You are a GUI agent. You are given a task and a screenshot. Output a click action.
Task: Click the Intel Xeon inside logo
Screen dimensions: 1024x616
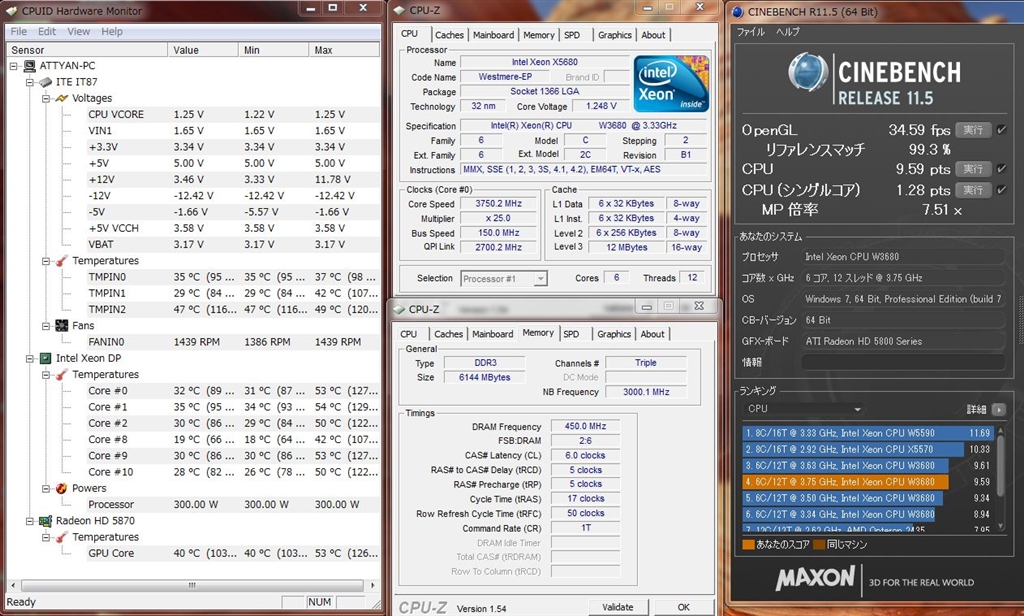[671, 84]
